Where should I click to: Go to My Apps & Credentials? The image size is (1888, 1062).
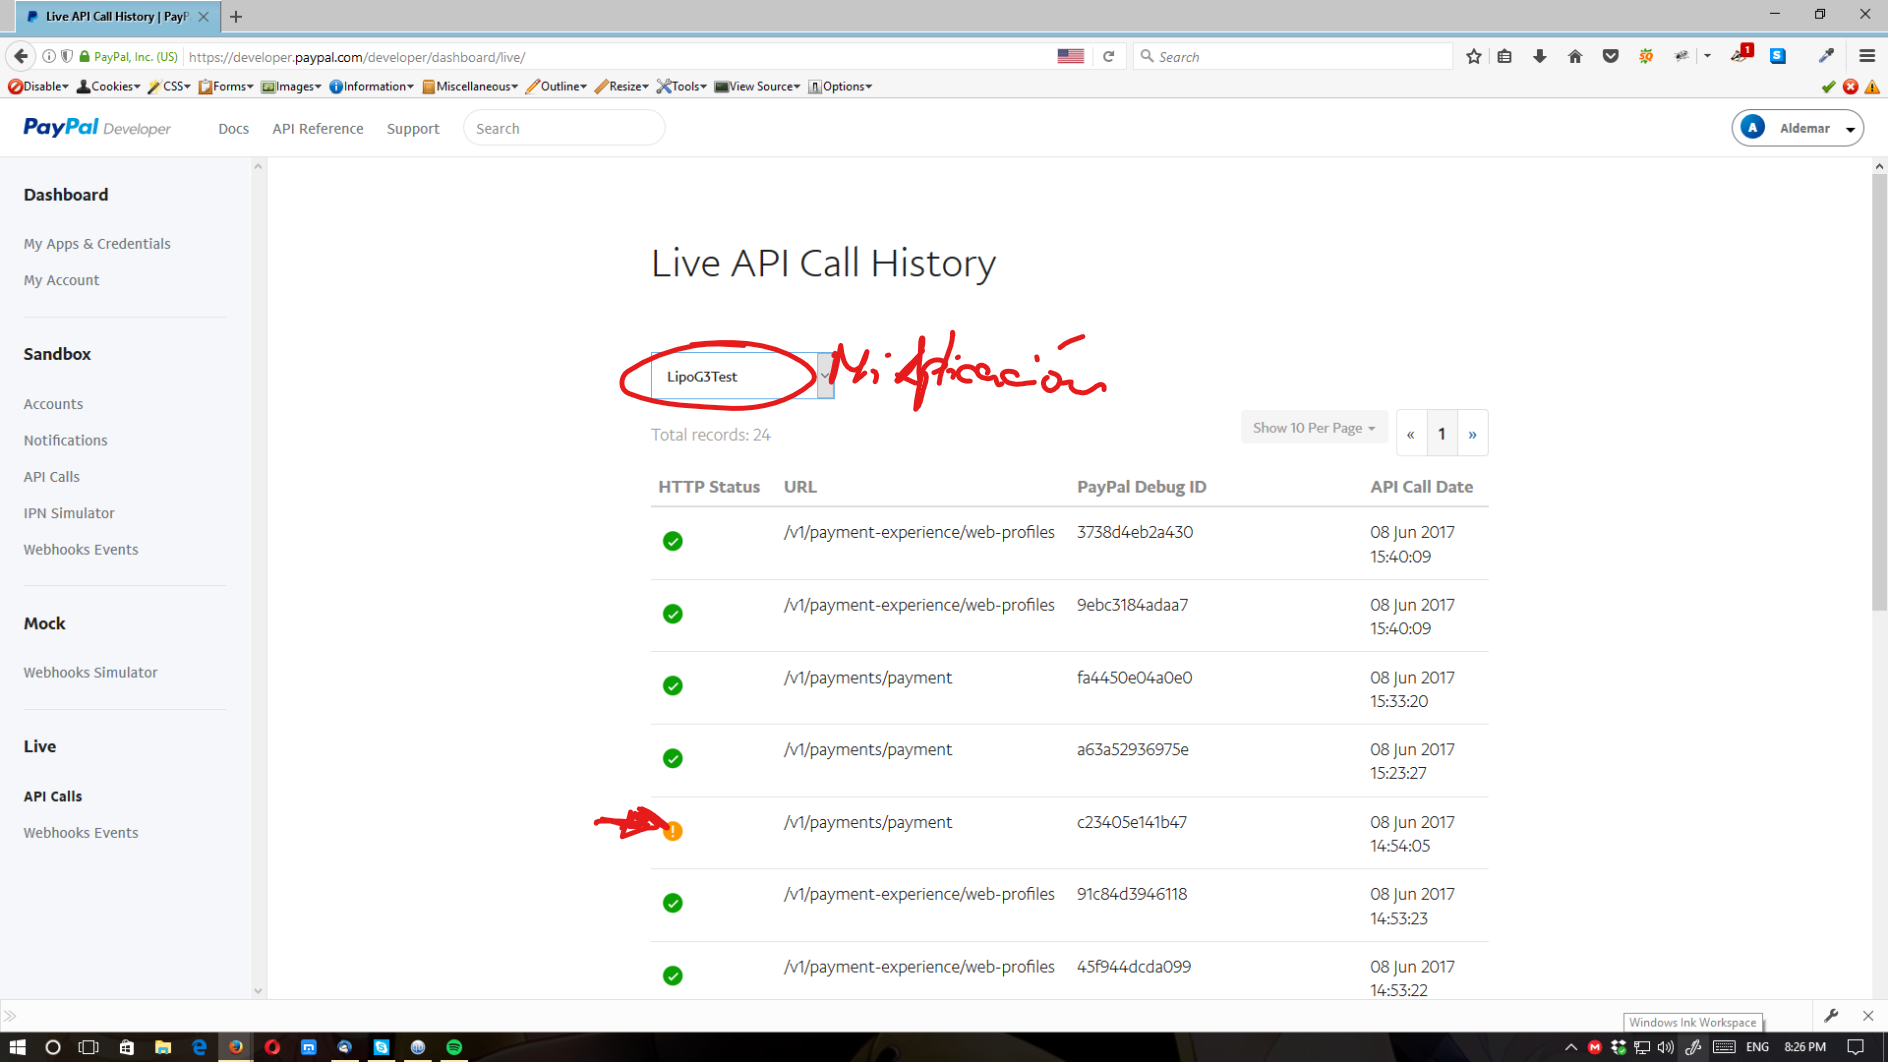pos(97,244)
